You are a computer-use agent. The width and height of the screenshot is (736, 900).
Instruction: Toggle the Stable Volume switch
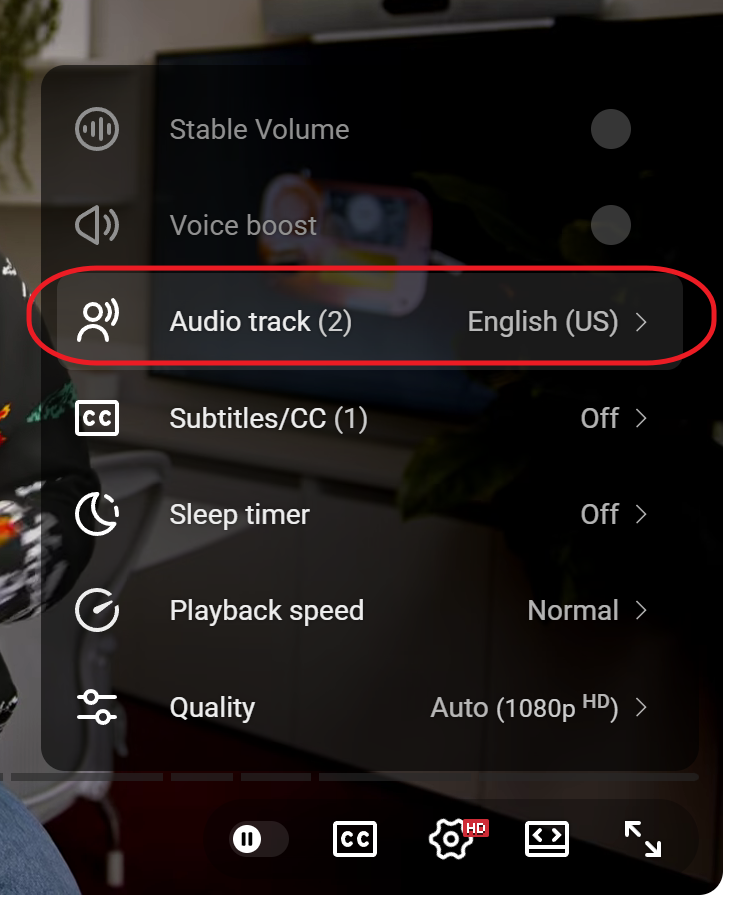pos(610,129)
